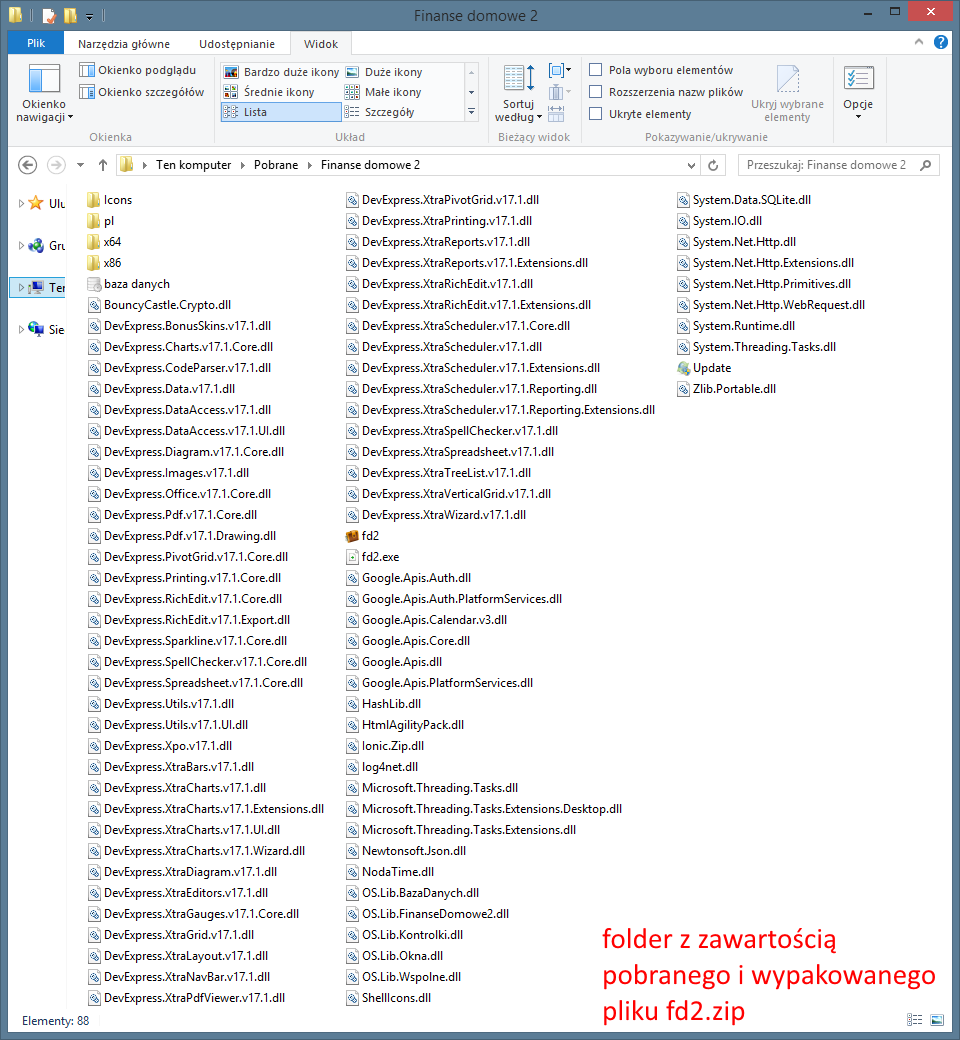Select the Update application file
Viewport: 960px width, 1040px height.
pos(711,368)
